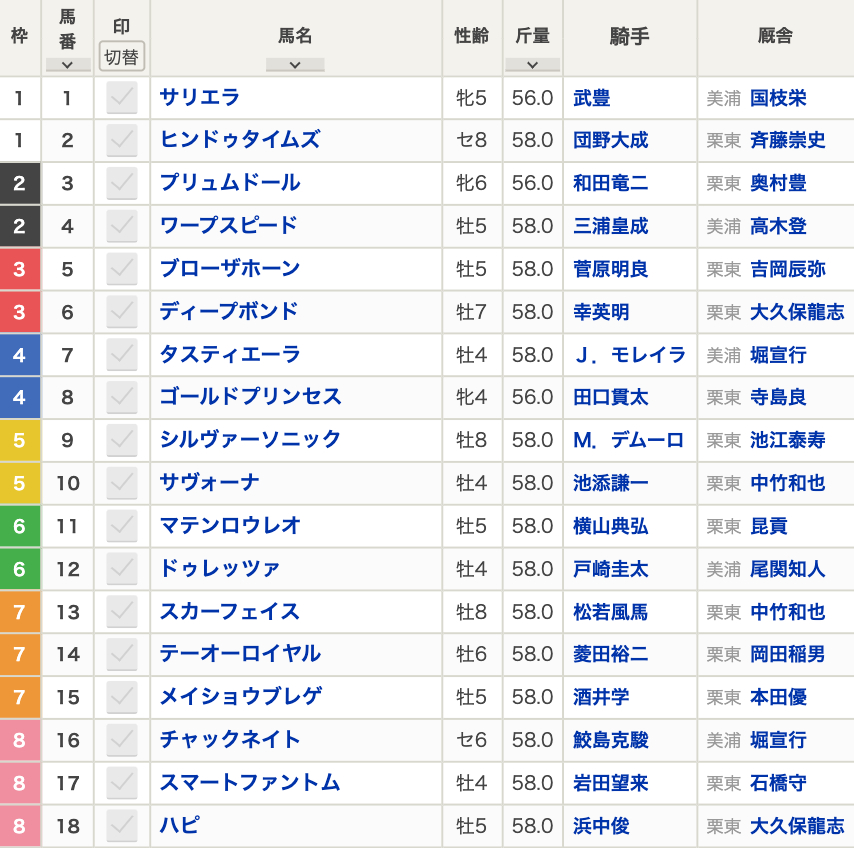Click the 切替 button under 印
Image resolution: width=854 pixels, height=848 pixels.
click(x=121, y=57)
